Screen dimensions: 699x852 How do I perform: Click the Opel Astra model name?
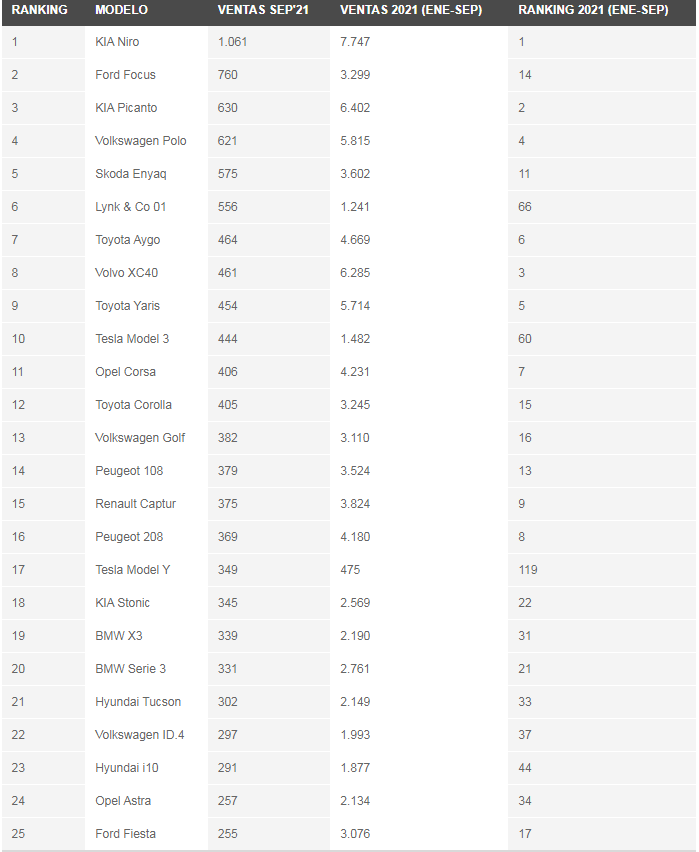coord(123,801)
